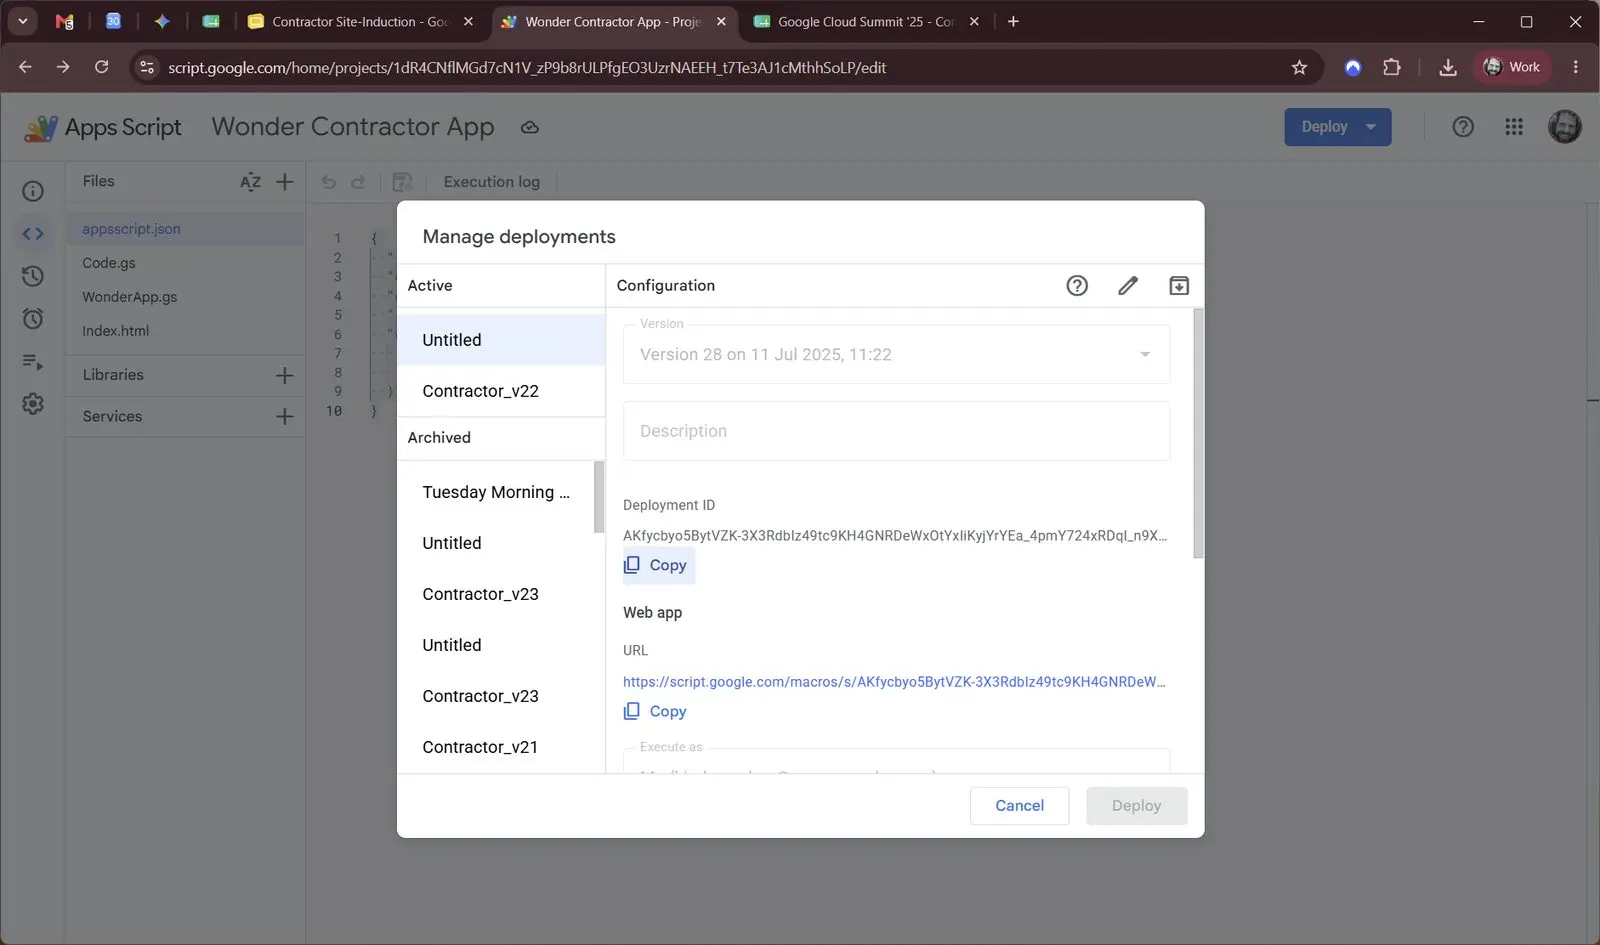Image resolution: width=1600 pixels, height=945 pixels.
Task: Add a new file plus icon
Action: (285, 182)
